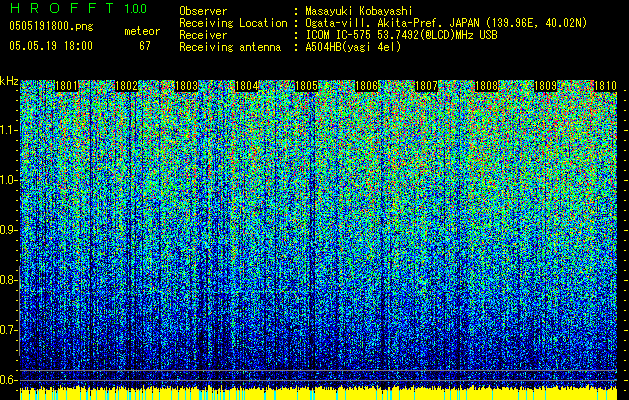The image size is (629, 400).
Task: Click the Receiver label
Action: tap(203, 35)
